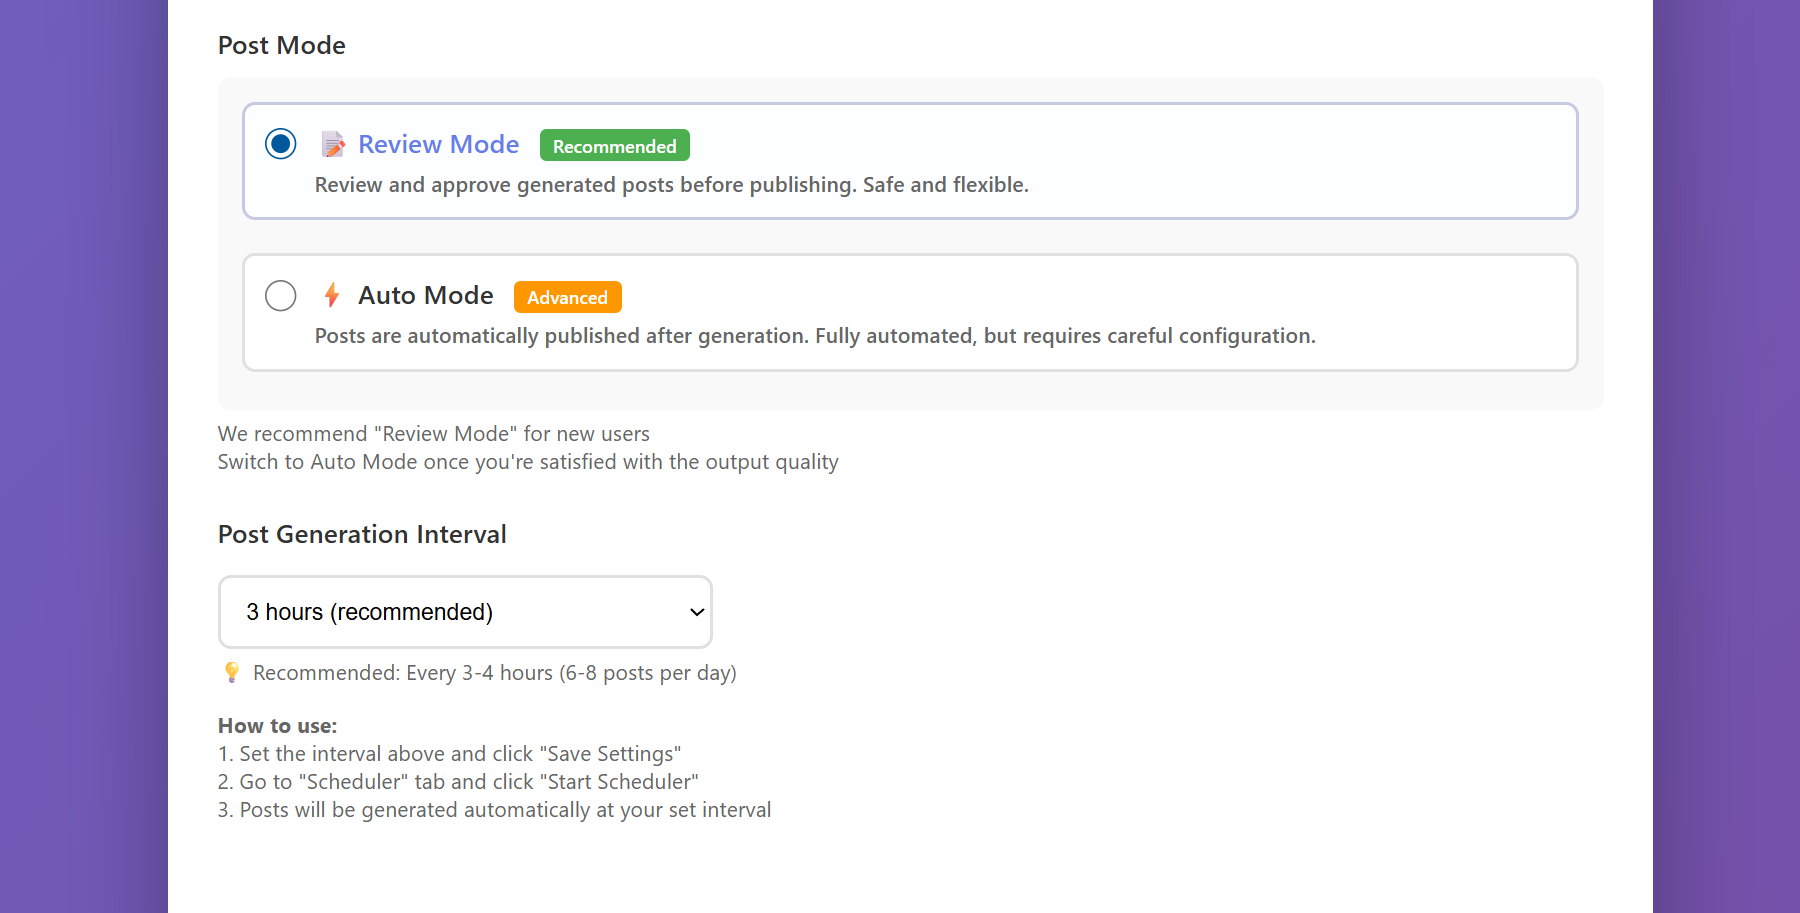Image resolution: width=1800 pixels, height=913 pixels.
Task: Click the Review Mode description text
Action: 671,184
